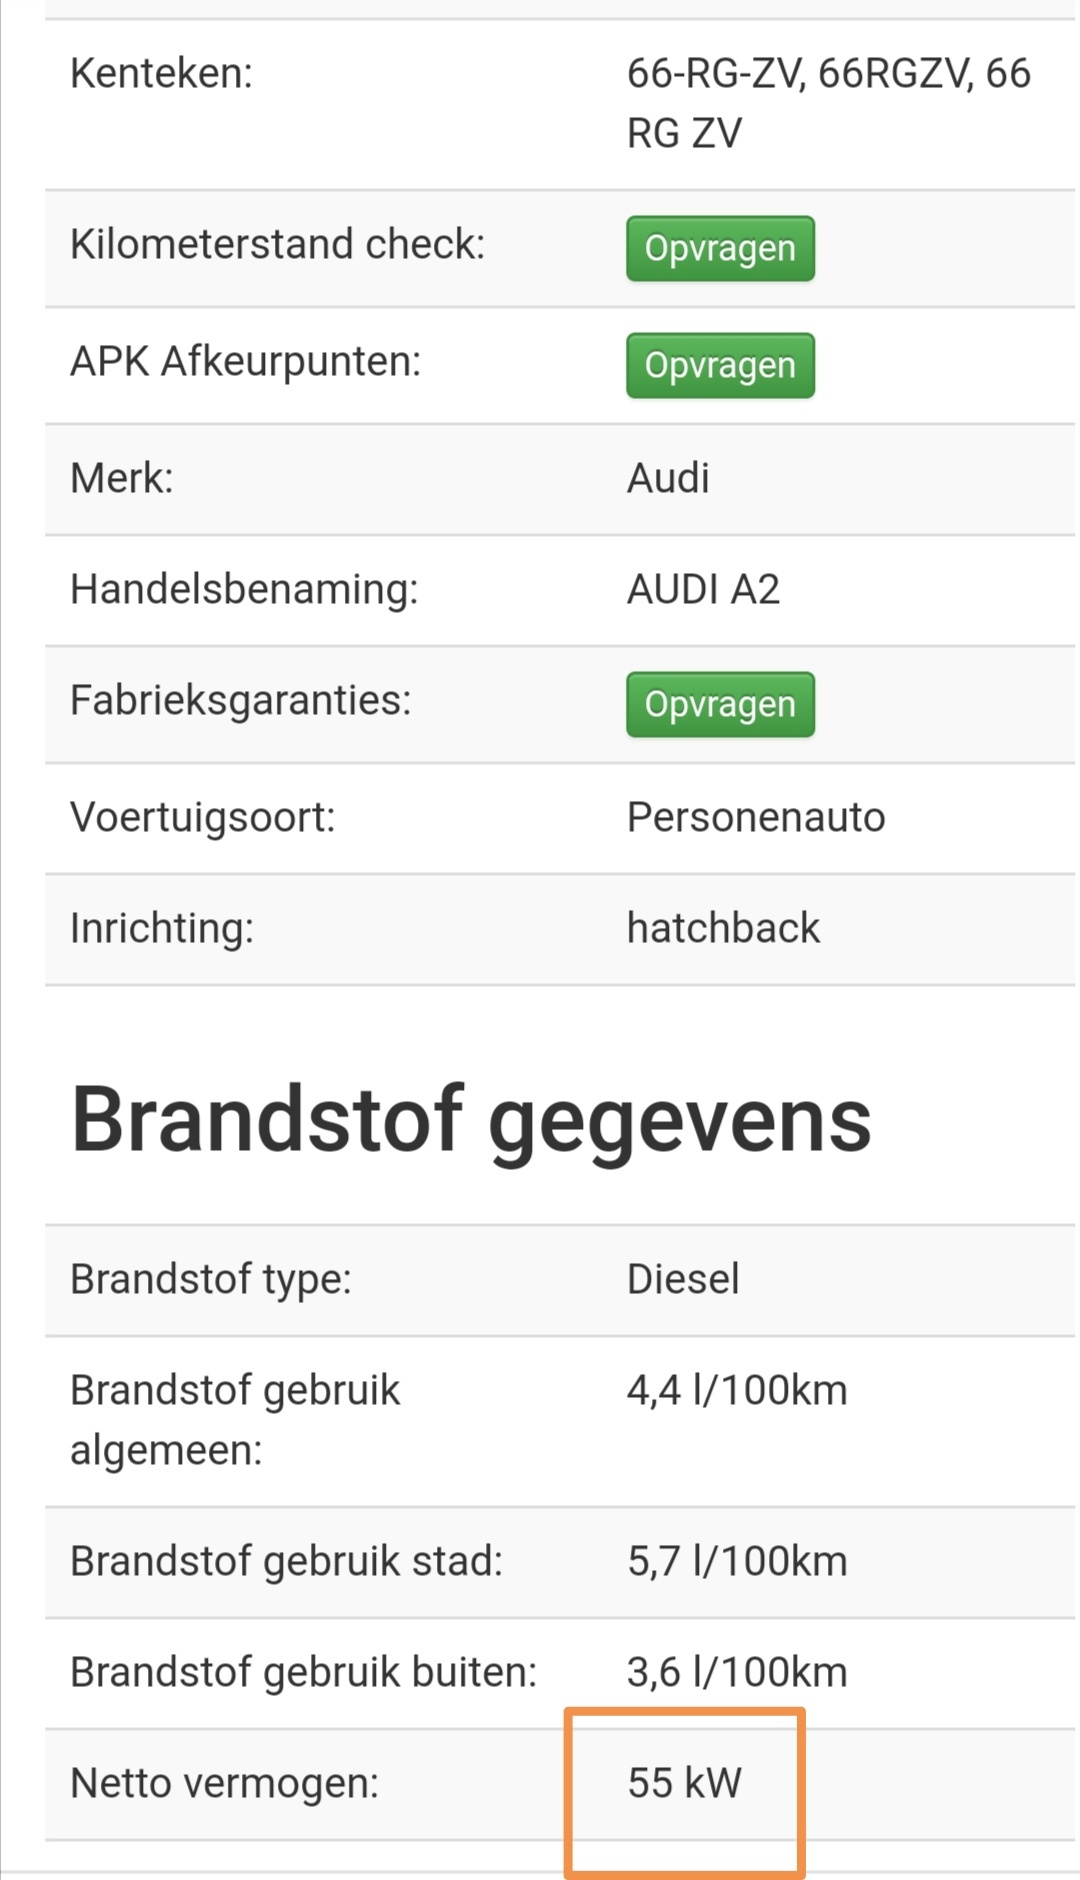Image resolution: width=1080 pixels, height=1880 pixels.
Task: Click the Brandstof gebruik stad label
Action: point(287,1561)
